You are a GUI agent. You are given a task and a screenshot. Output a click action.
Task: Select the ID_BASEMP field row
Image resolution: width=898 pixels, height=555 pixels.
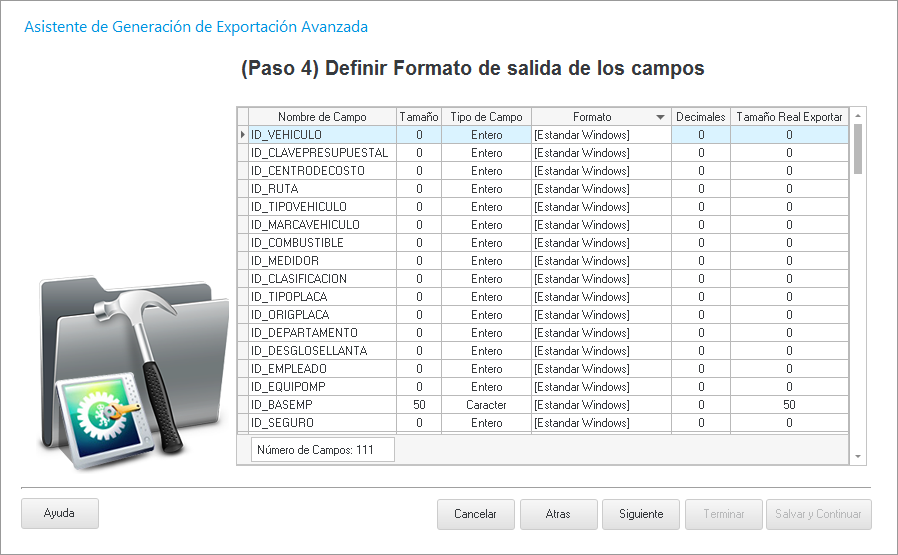pos(320,405)
